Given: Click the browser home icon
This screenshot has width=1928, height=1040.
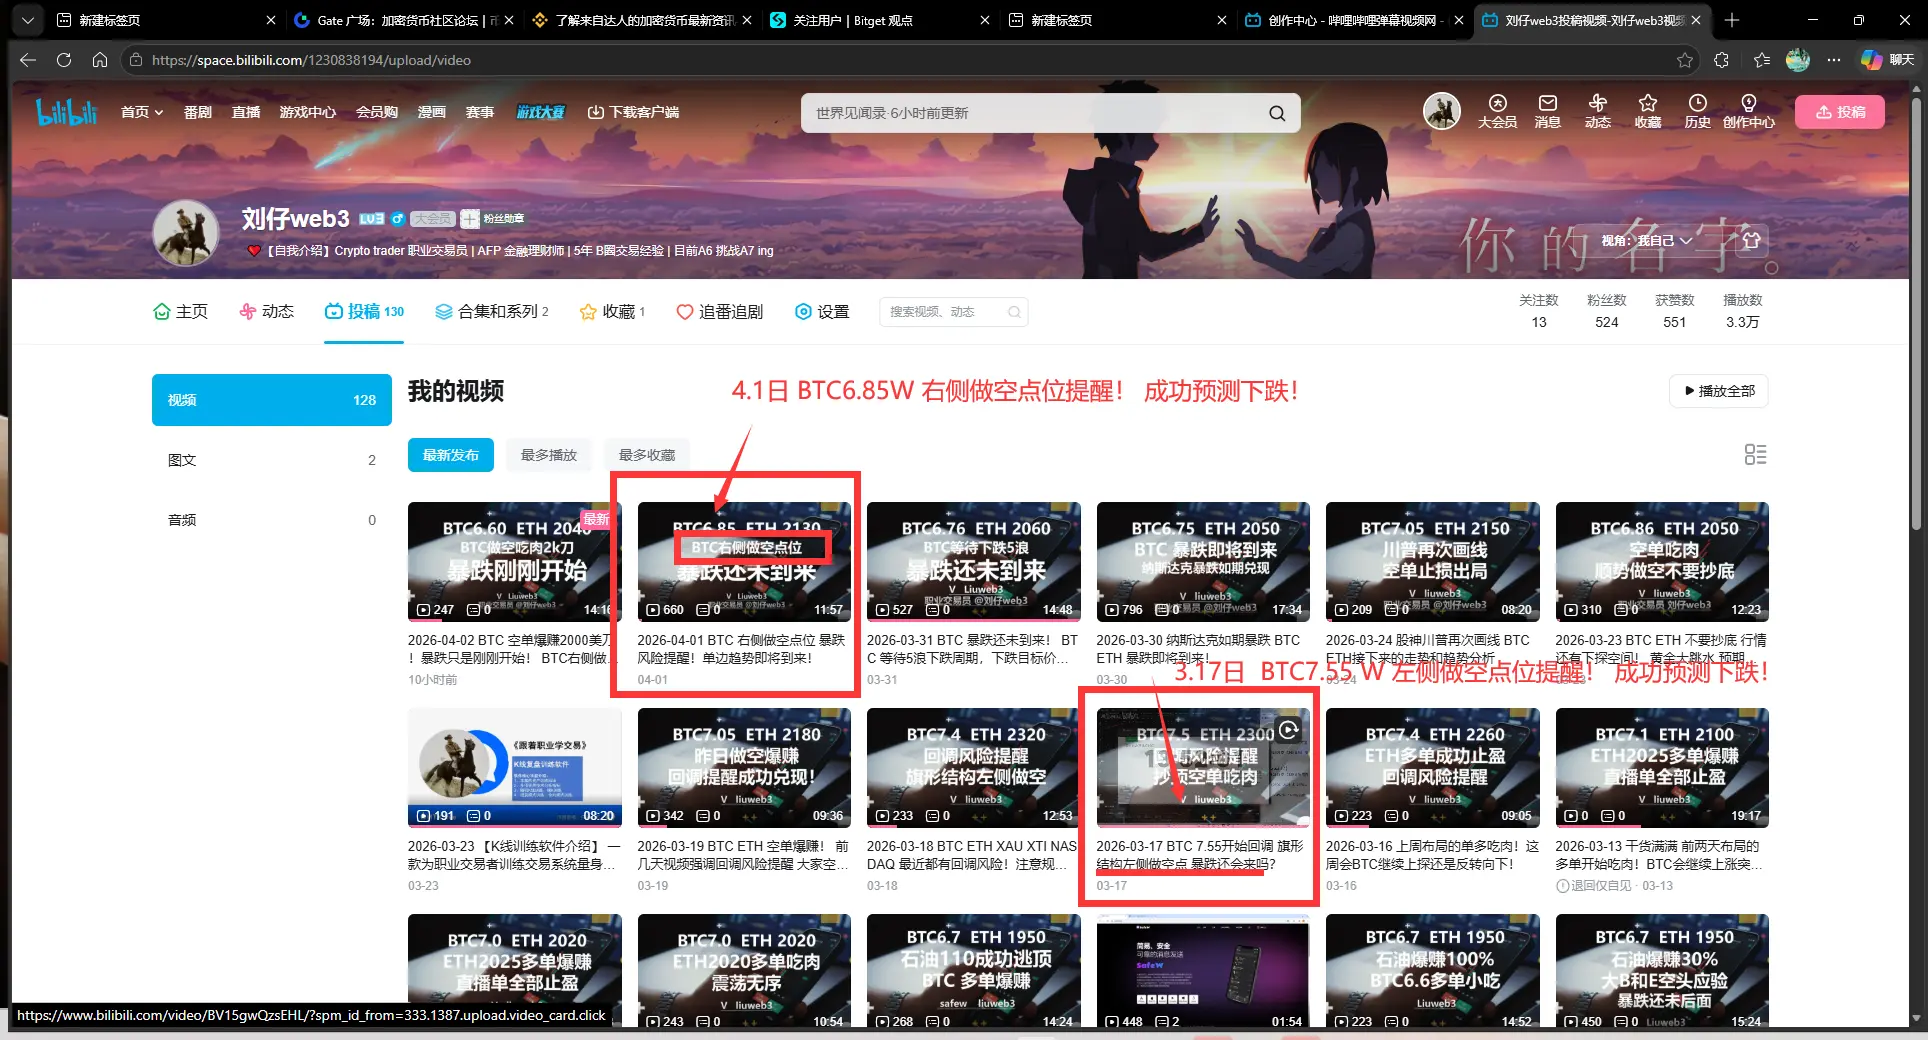Looking at the screenshot, I should pyautogui.click(x=99, y=60).
